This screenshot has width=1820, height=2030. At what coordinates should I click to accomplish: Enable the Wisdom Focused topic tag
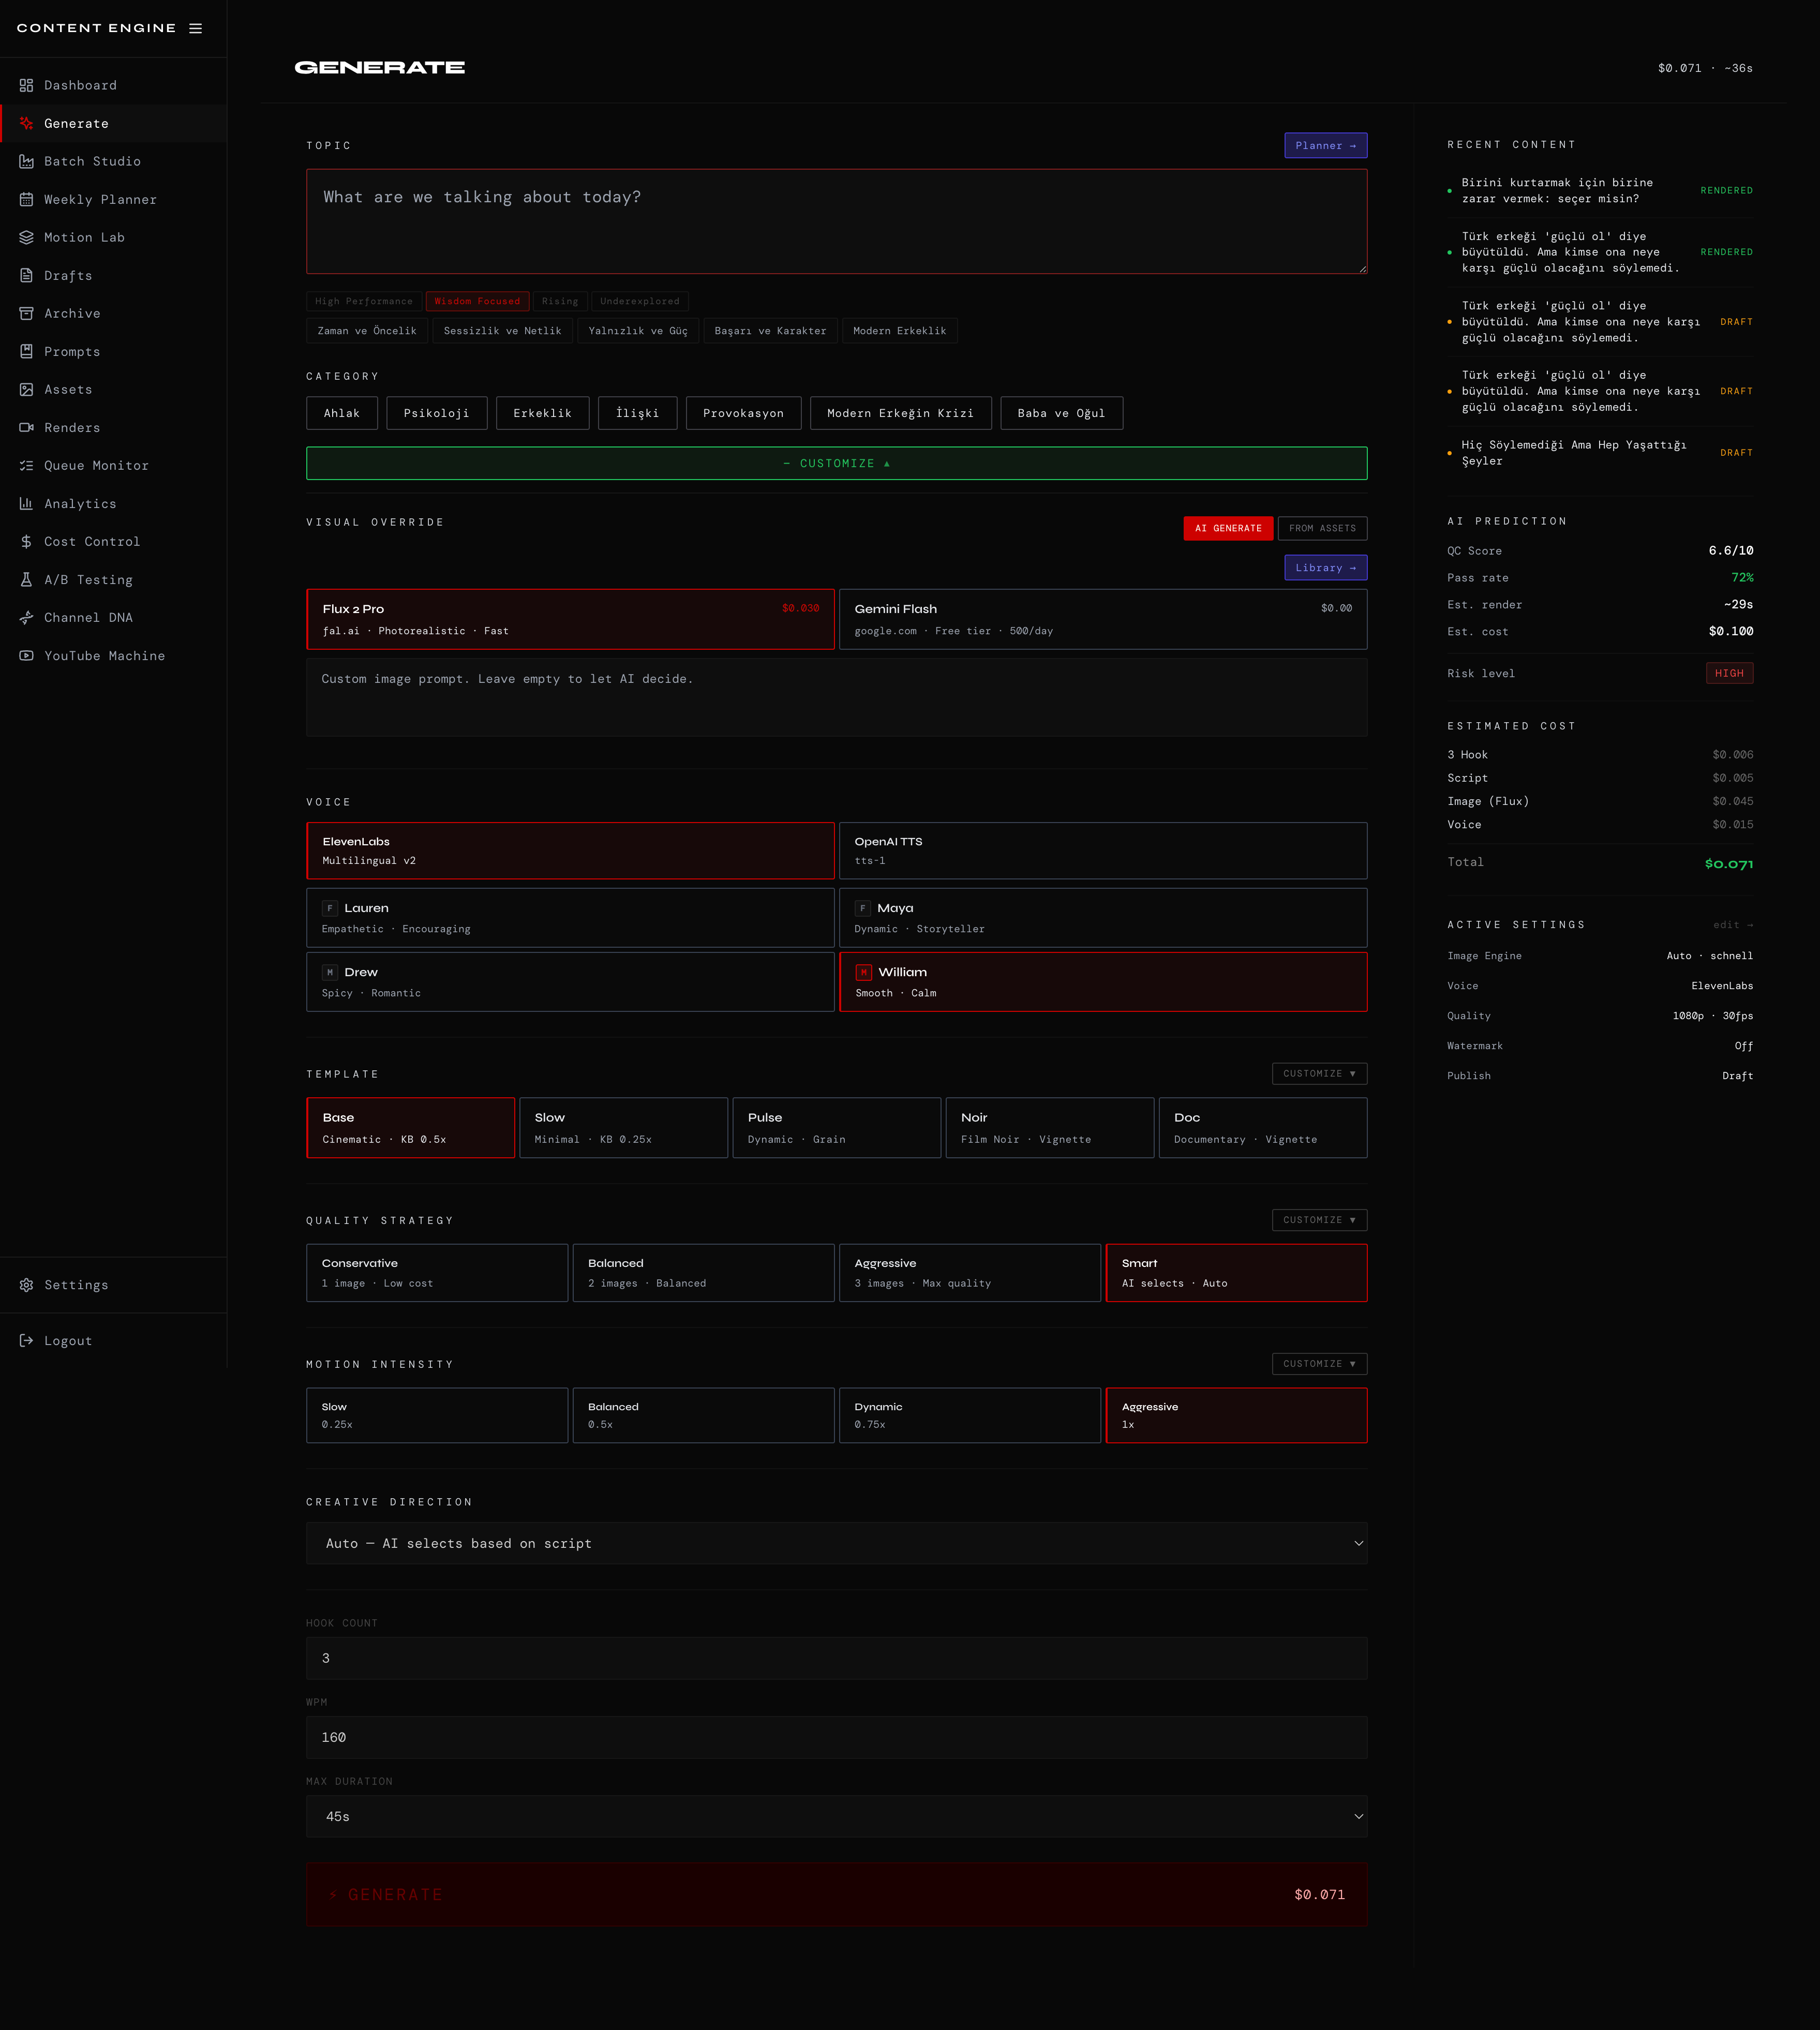[x=477, y=301]
